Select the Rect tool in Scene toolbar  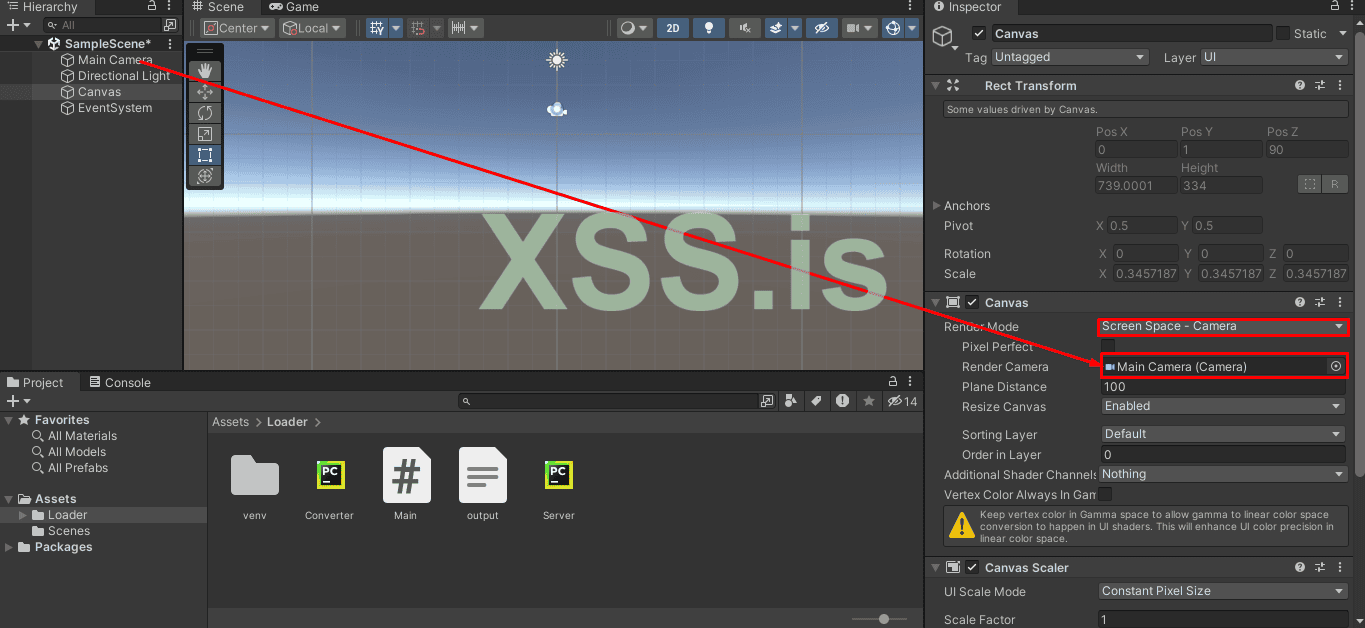tap(205, 155)
